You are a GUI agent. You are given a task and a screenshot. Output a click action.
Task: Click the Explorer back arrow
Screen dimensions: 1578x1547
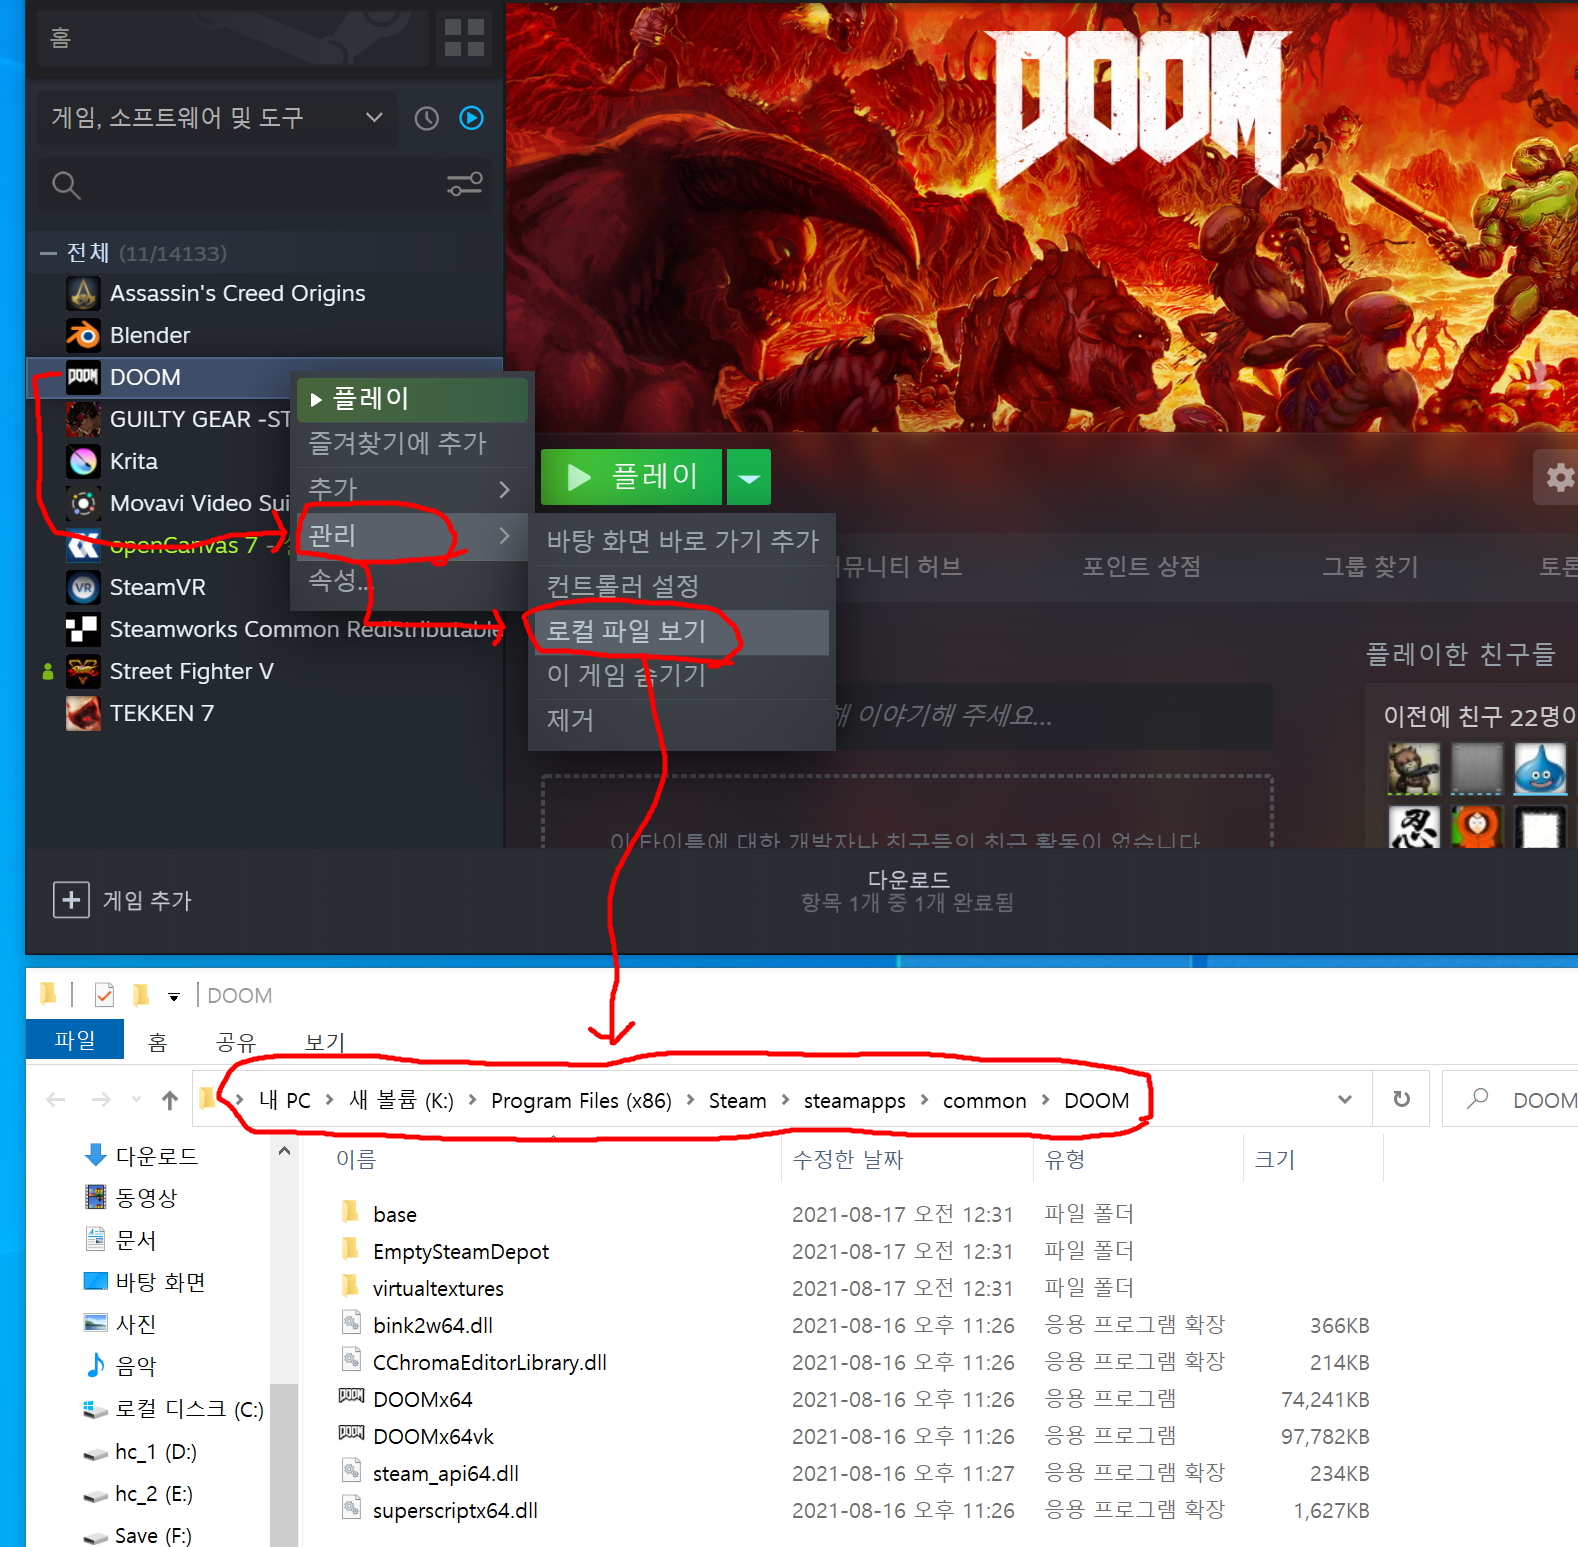click(x=56, y=1100)
